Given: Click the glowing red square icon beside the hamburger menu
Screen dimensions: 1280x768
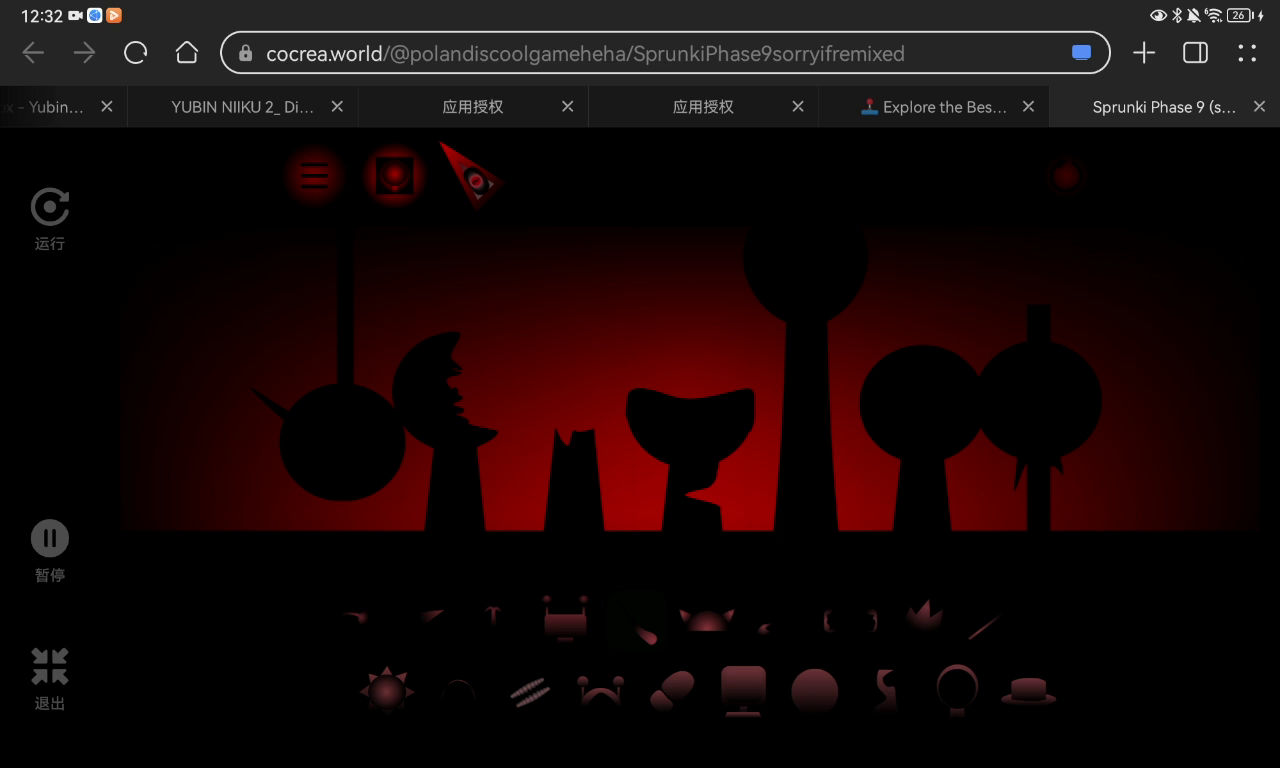Looking at the screenshot, I should (394, 176).
